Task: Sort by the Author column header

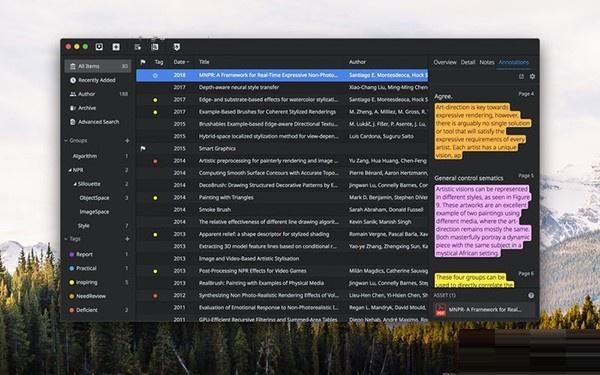Action: [357, 62]
